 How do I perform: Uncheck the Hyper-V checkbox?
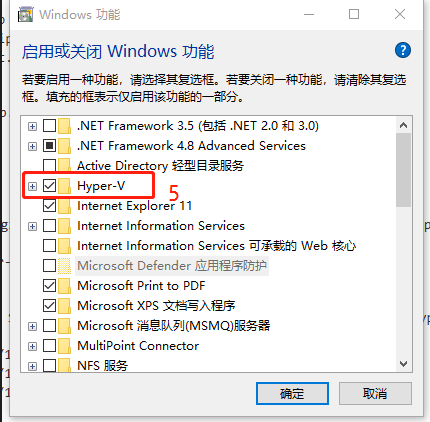[49, 186]
